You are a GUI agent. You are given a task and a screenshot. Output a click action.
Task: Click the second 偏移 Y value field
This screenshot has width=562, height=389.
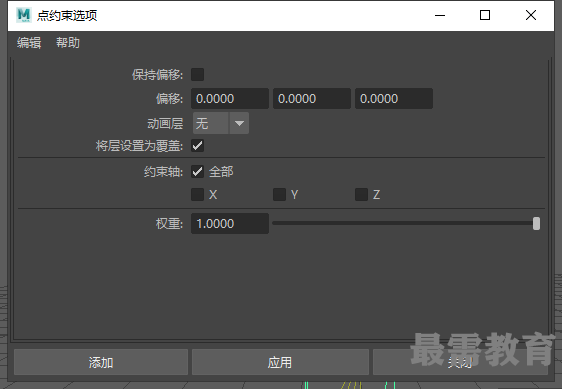(312, 99)
